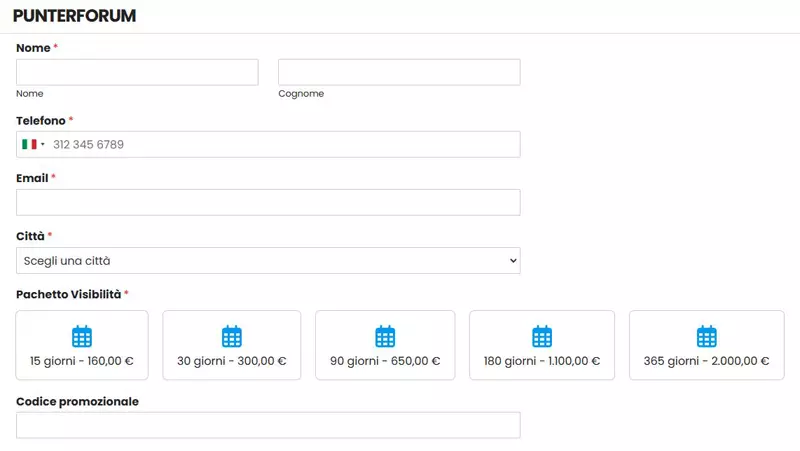Select the 365 giorni - 2.000,00 € package

pos(707,345)
